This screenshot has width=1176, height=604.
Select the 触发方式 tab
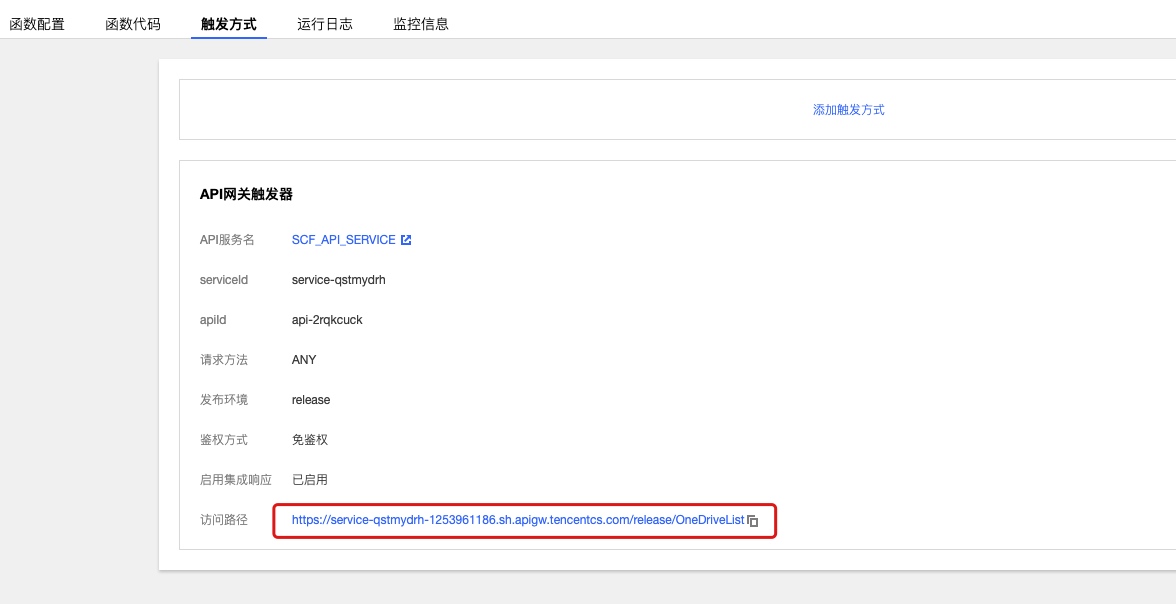(229, 24)
